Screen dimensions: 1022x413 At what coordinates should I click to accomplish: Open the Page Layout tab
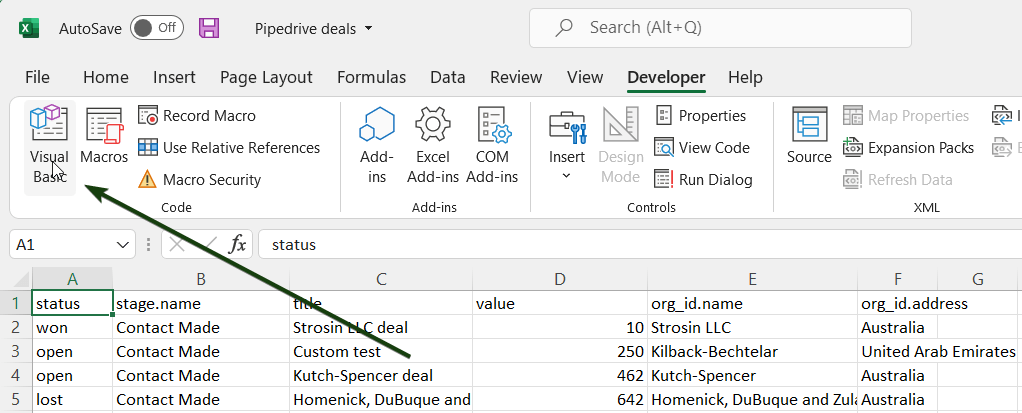point(266,78)
